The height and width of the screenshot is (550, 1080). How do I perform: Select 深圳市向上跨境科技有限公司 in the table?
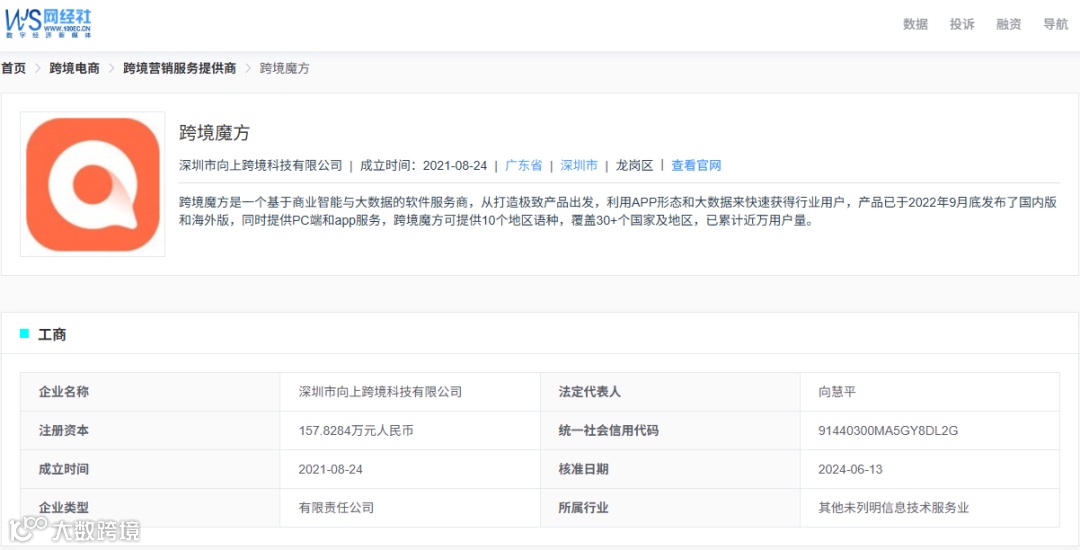point(380,392)
